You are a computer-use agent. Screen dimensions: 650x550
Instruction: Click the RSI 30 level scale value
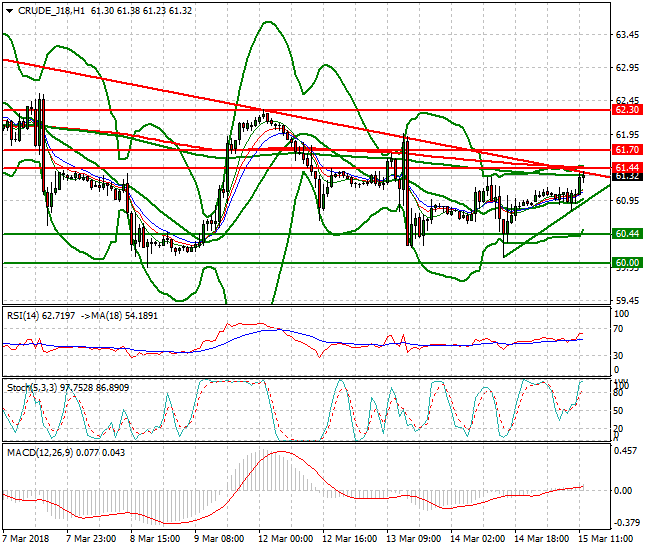[618, 356]
